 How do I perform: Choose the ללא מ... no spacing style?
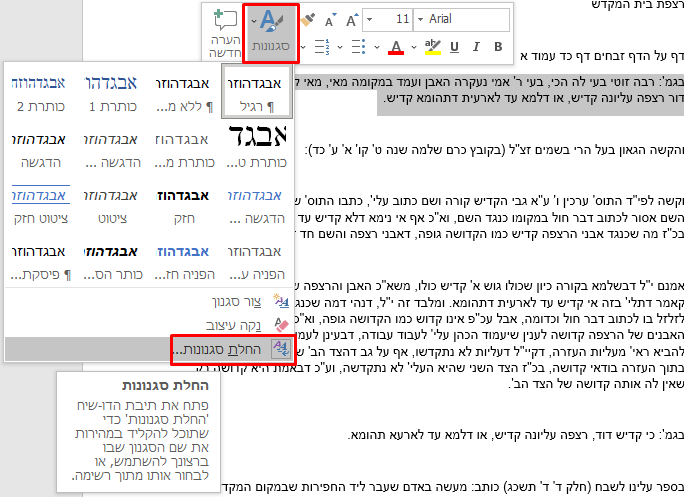coord(184,93)
